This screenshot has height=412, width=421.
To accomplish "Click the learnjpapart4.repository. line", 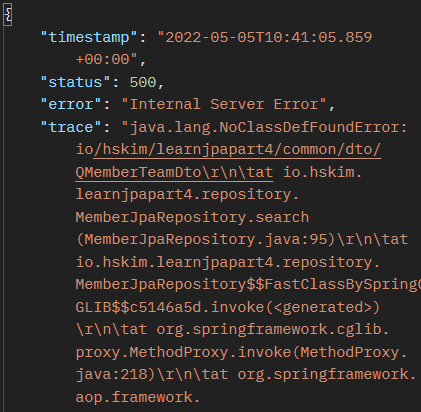I will pyautogui.click(x=187, y=194).
